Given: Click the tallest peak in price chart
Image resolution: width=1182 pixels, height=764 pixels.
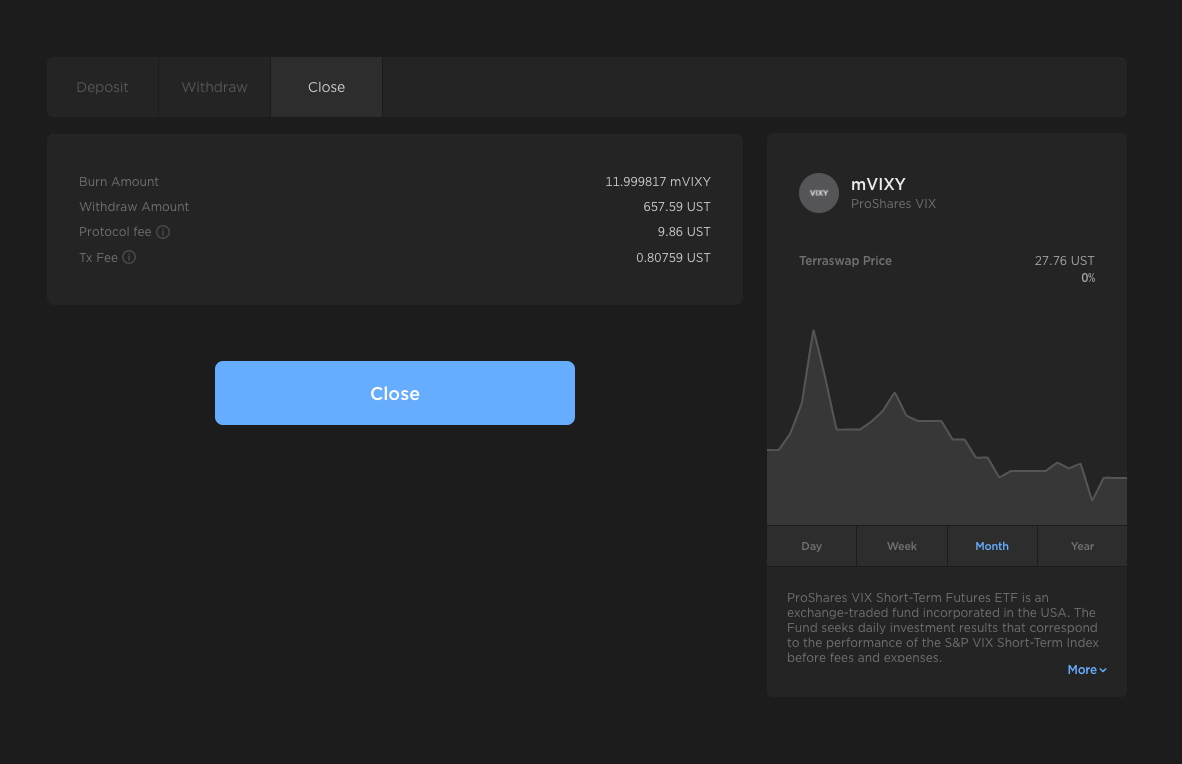Looking at the screenshot, I should click(x=813, y=332).
